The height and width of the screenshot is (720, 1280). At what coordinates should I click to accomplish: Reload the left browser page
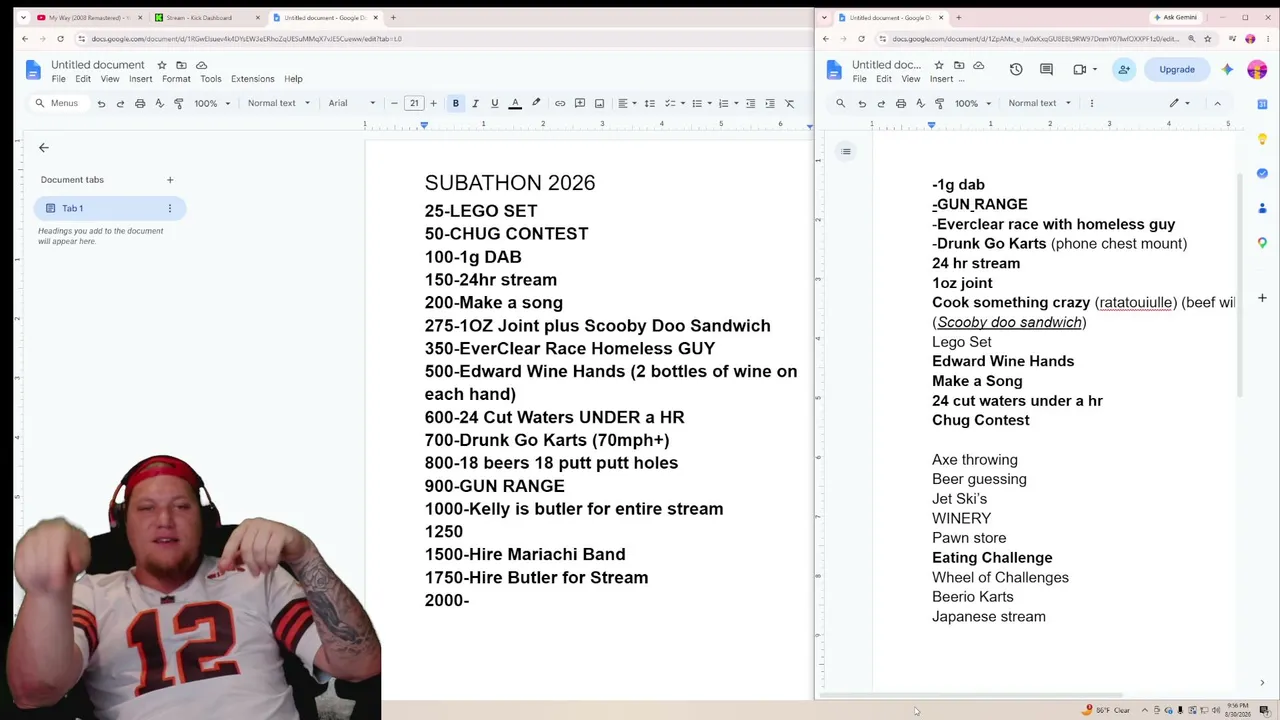[x=60, y=39]
